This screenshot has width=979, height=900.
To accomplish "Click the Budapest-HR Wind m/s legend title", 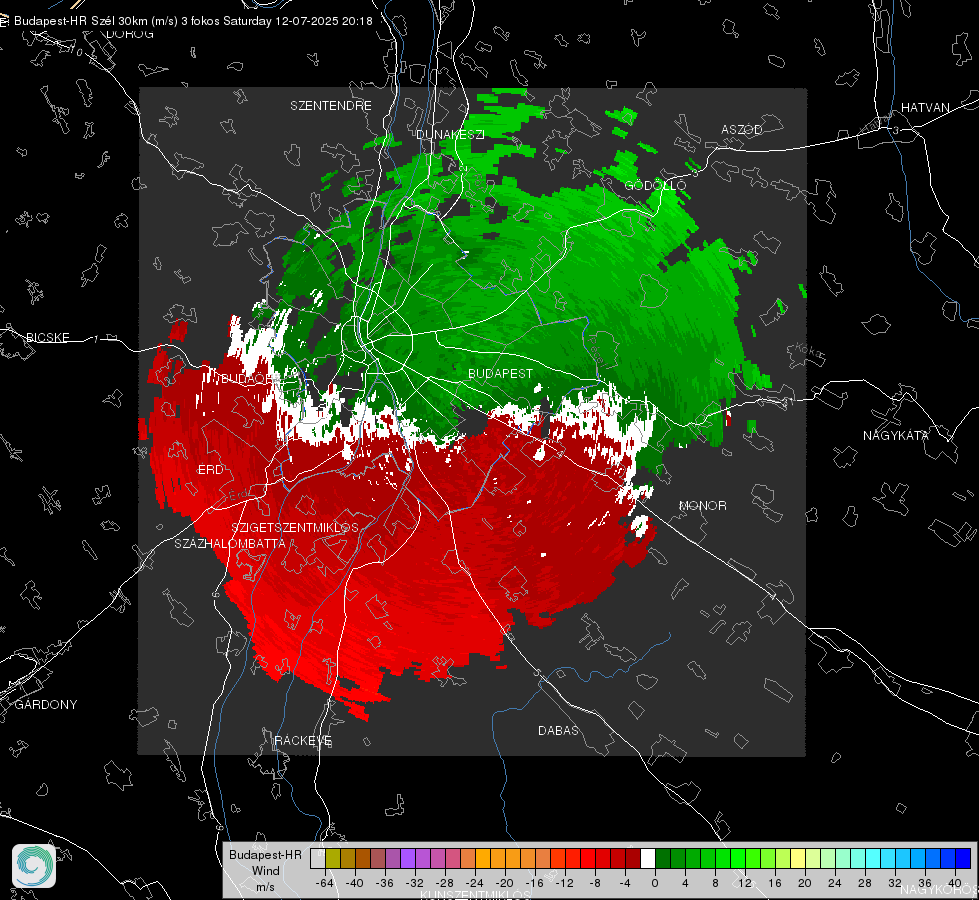I will [x=265, y=870].
